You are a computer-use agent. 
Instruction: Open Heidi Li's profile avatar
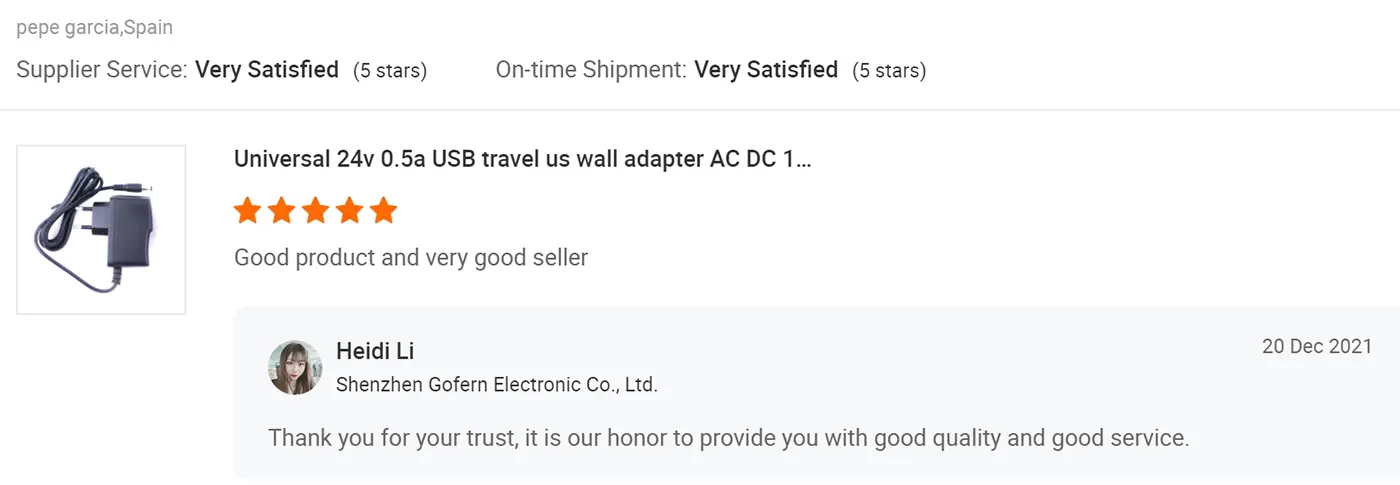point(295,367)
